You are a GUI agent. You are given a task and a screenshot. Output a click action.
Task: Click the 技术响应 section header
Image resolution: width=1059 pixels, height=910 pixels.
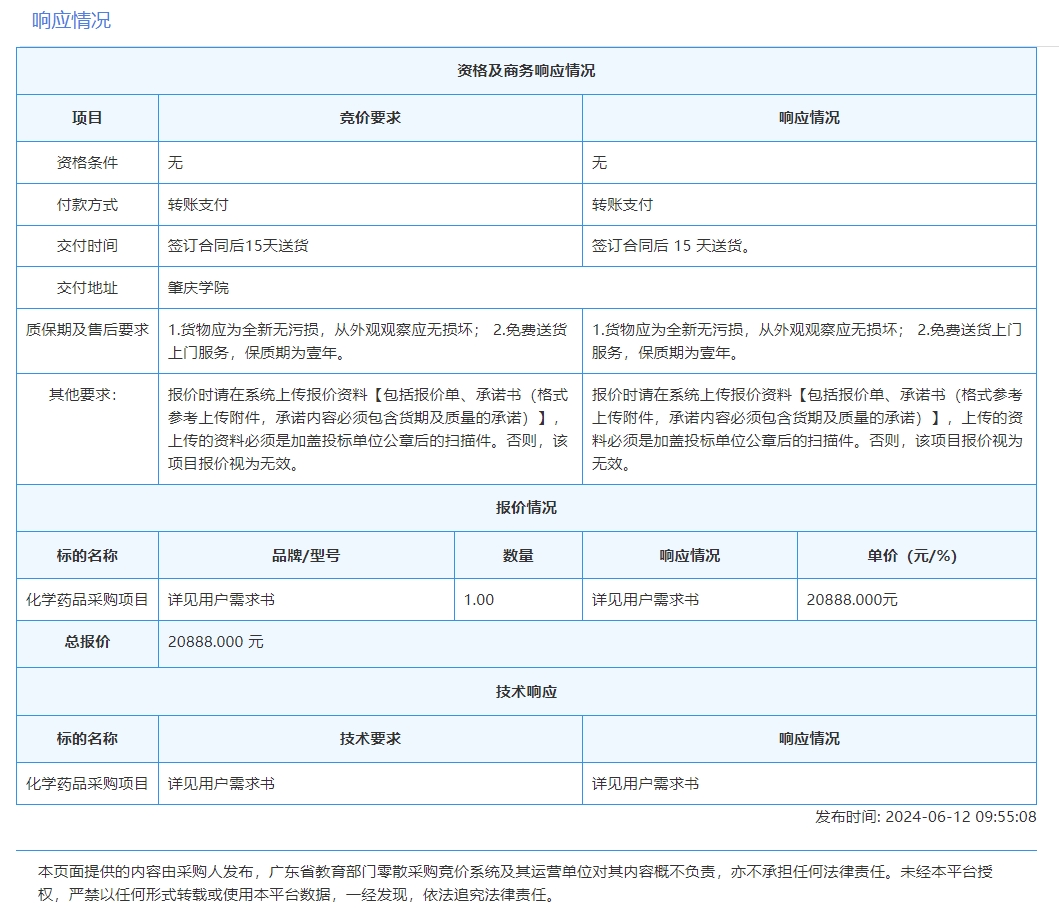[x=526, y=692]
